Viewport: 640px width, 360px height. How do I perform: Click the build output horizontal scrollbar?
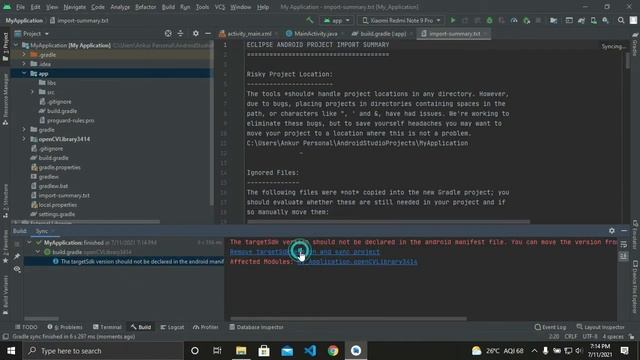point(348,318)
